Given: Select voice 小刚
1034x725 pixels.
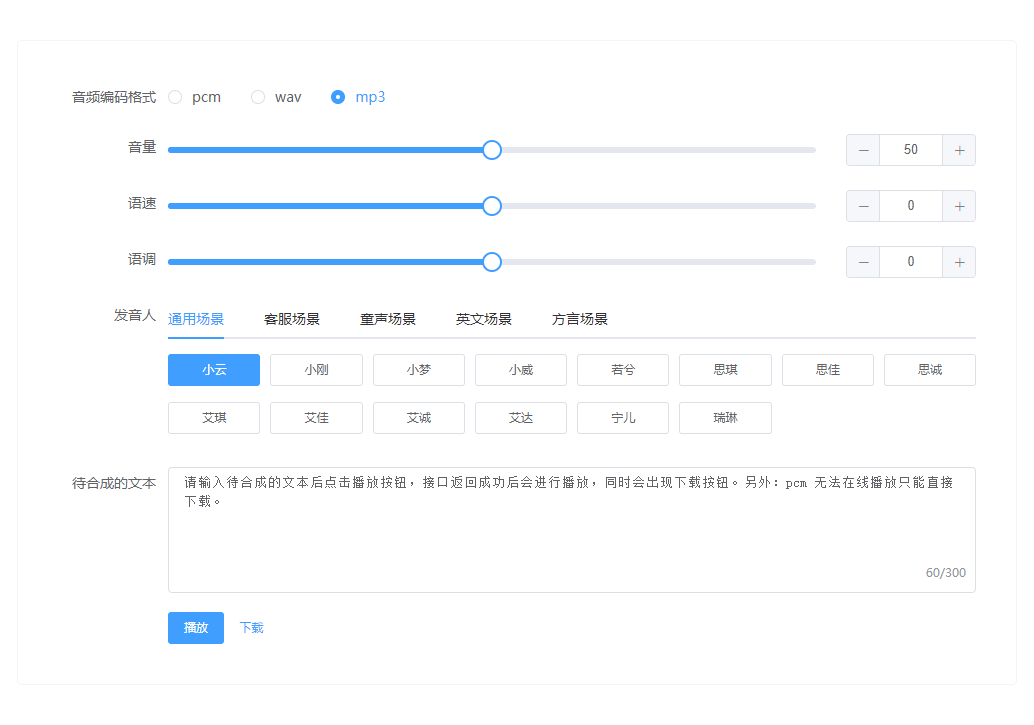Looking at the screenshot, I should point(316,370).
